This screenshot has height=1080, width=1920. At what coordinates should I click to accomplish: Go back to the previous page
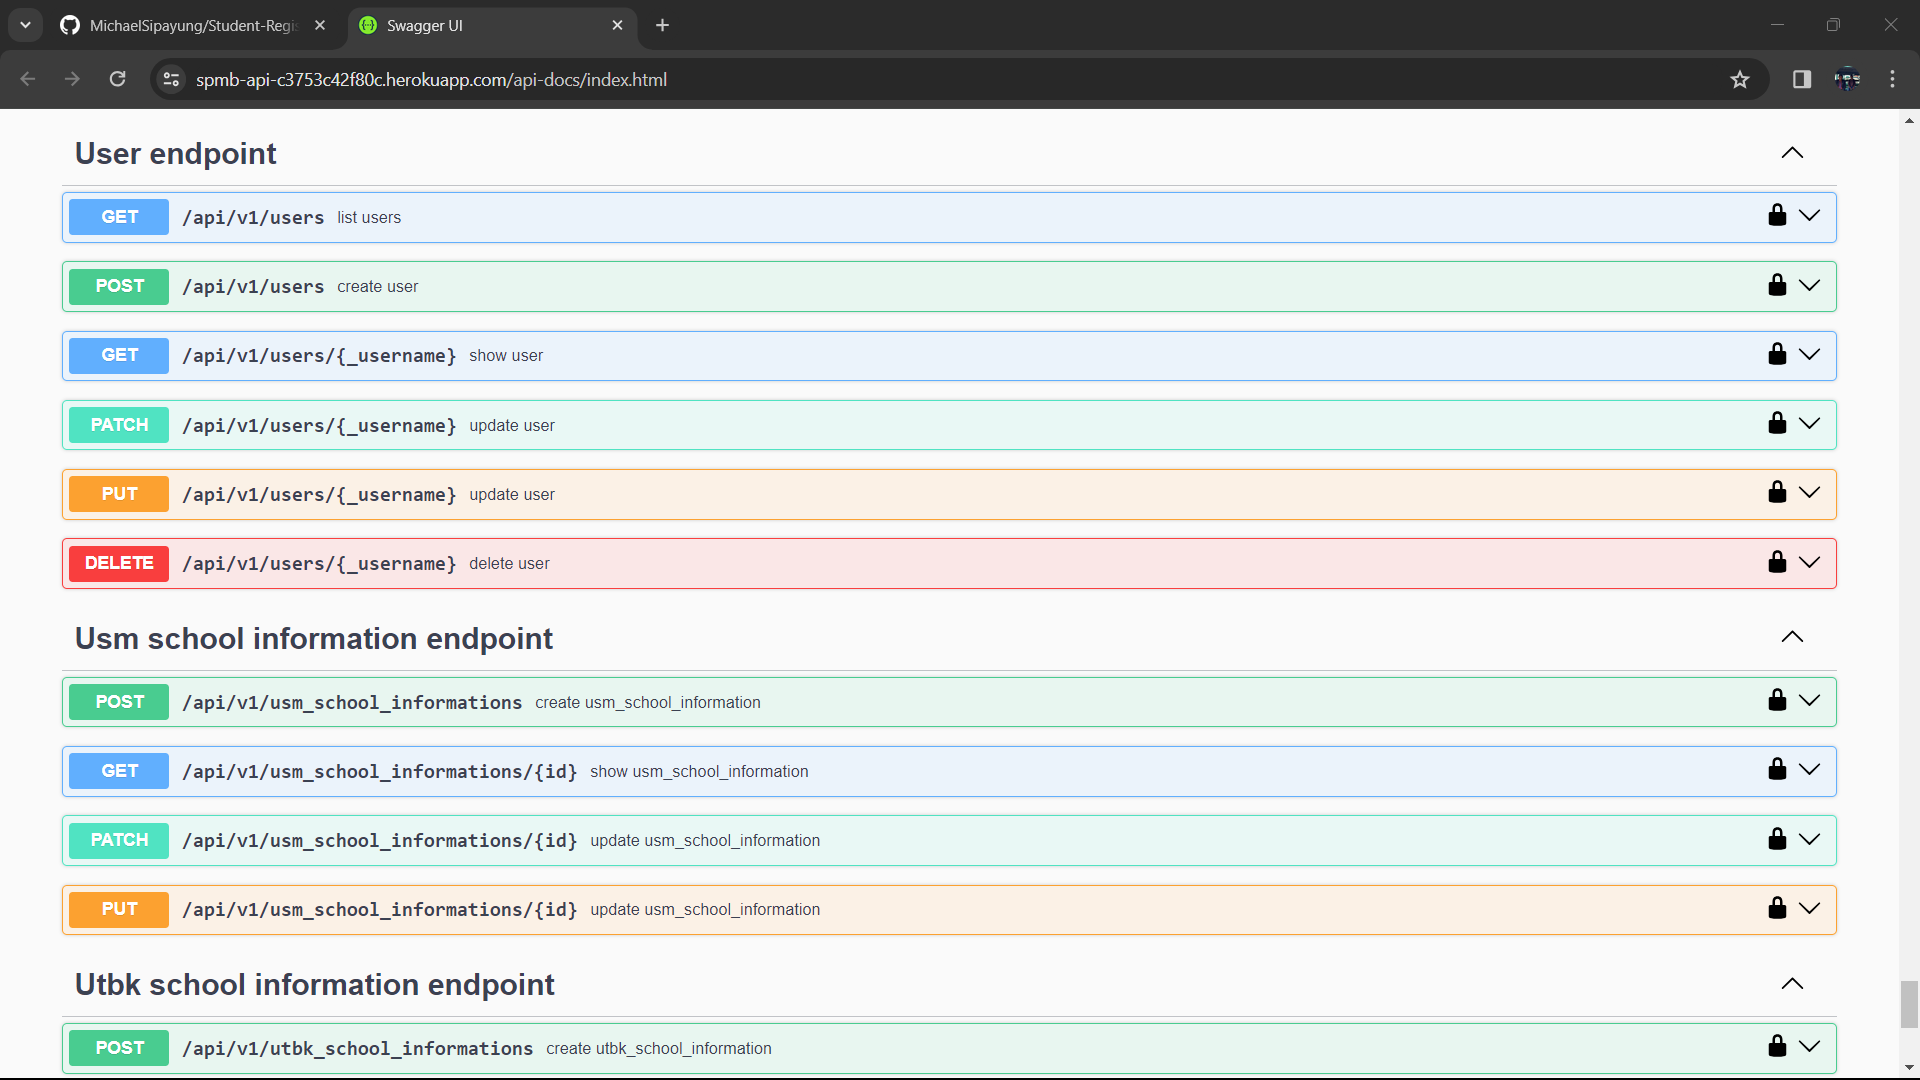click(28, 79)
